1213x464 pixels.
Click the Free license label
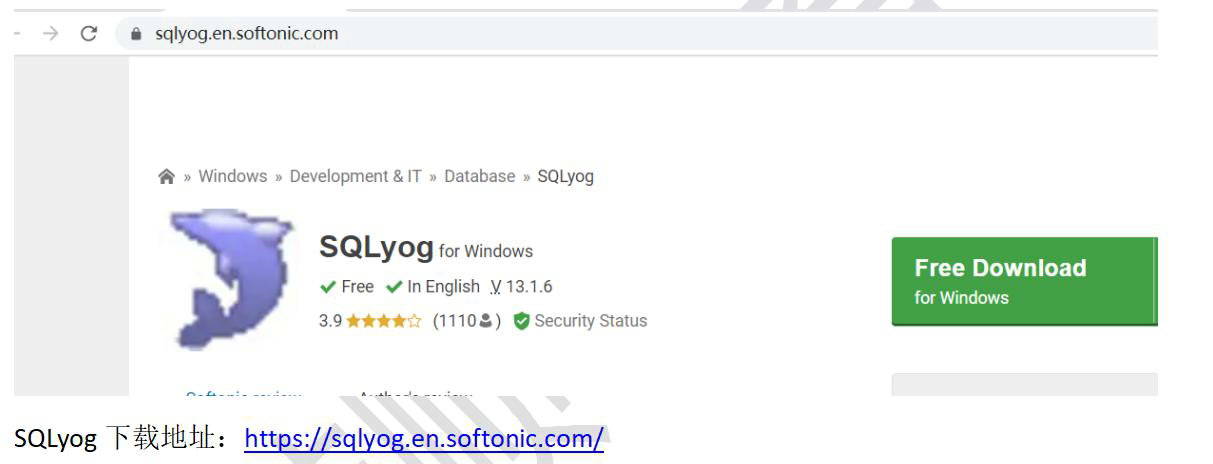347,287
